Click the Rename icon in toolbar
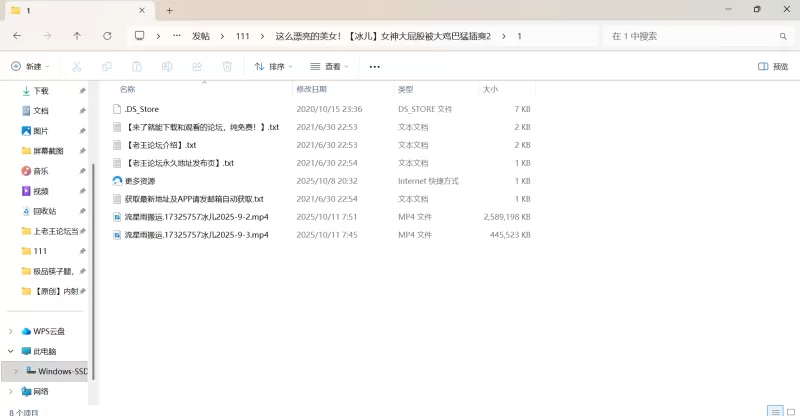Screen dimensions: 800x416 (167, 67)
